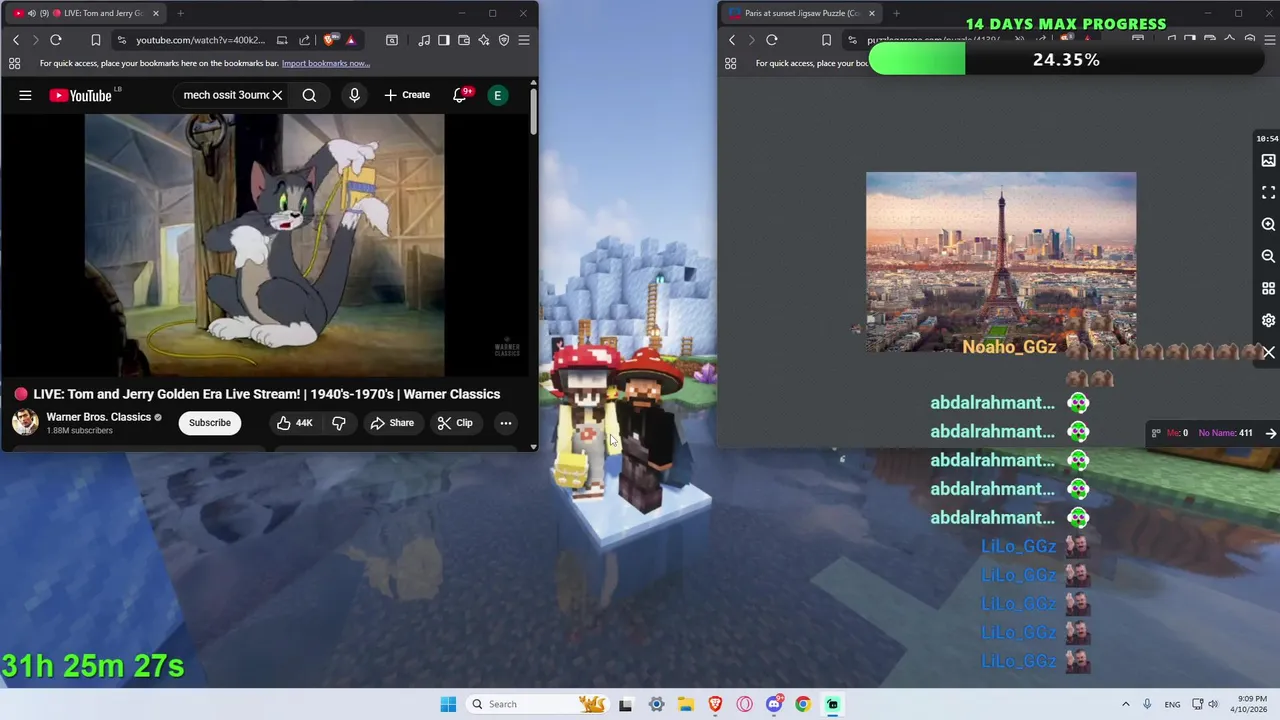The image size is (1280, 720).
Task: Mute the YouTube tab audio icon
Action: [x=32, y=13]
